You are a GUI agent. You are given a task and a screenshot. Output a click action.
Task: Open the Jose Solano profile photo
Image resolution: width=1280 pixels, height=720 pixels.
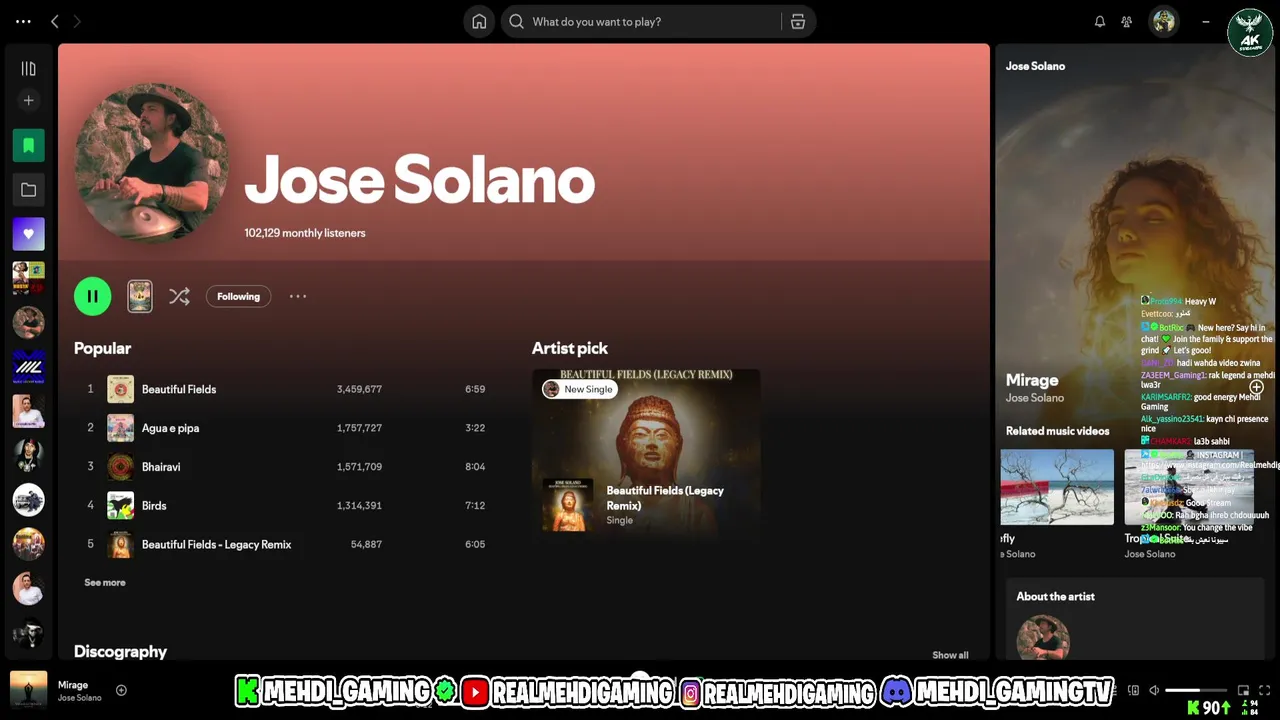[x=151, y=162]
